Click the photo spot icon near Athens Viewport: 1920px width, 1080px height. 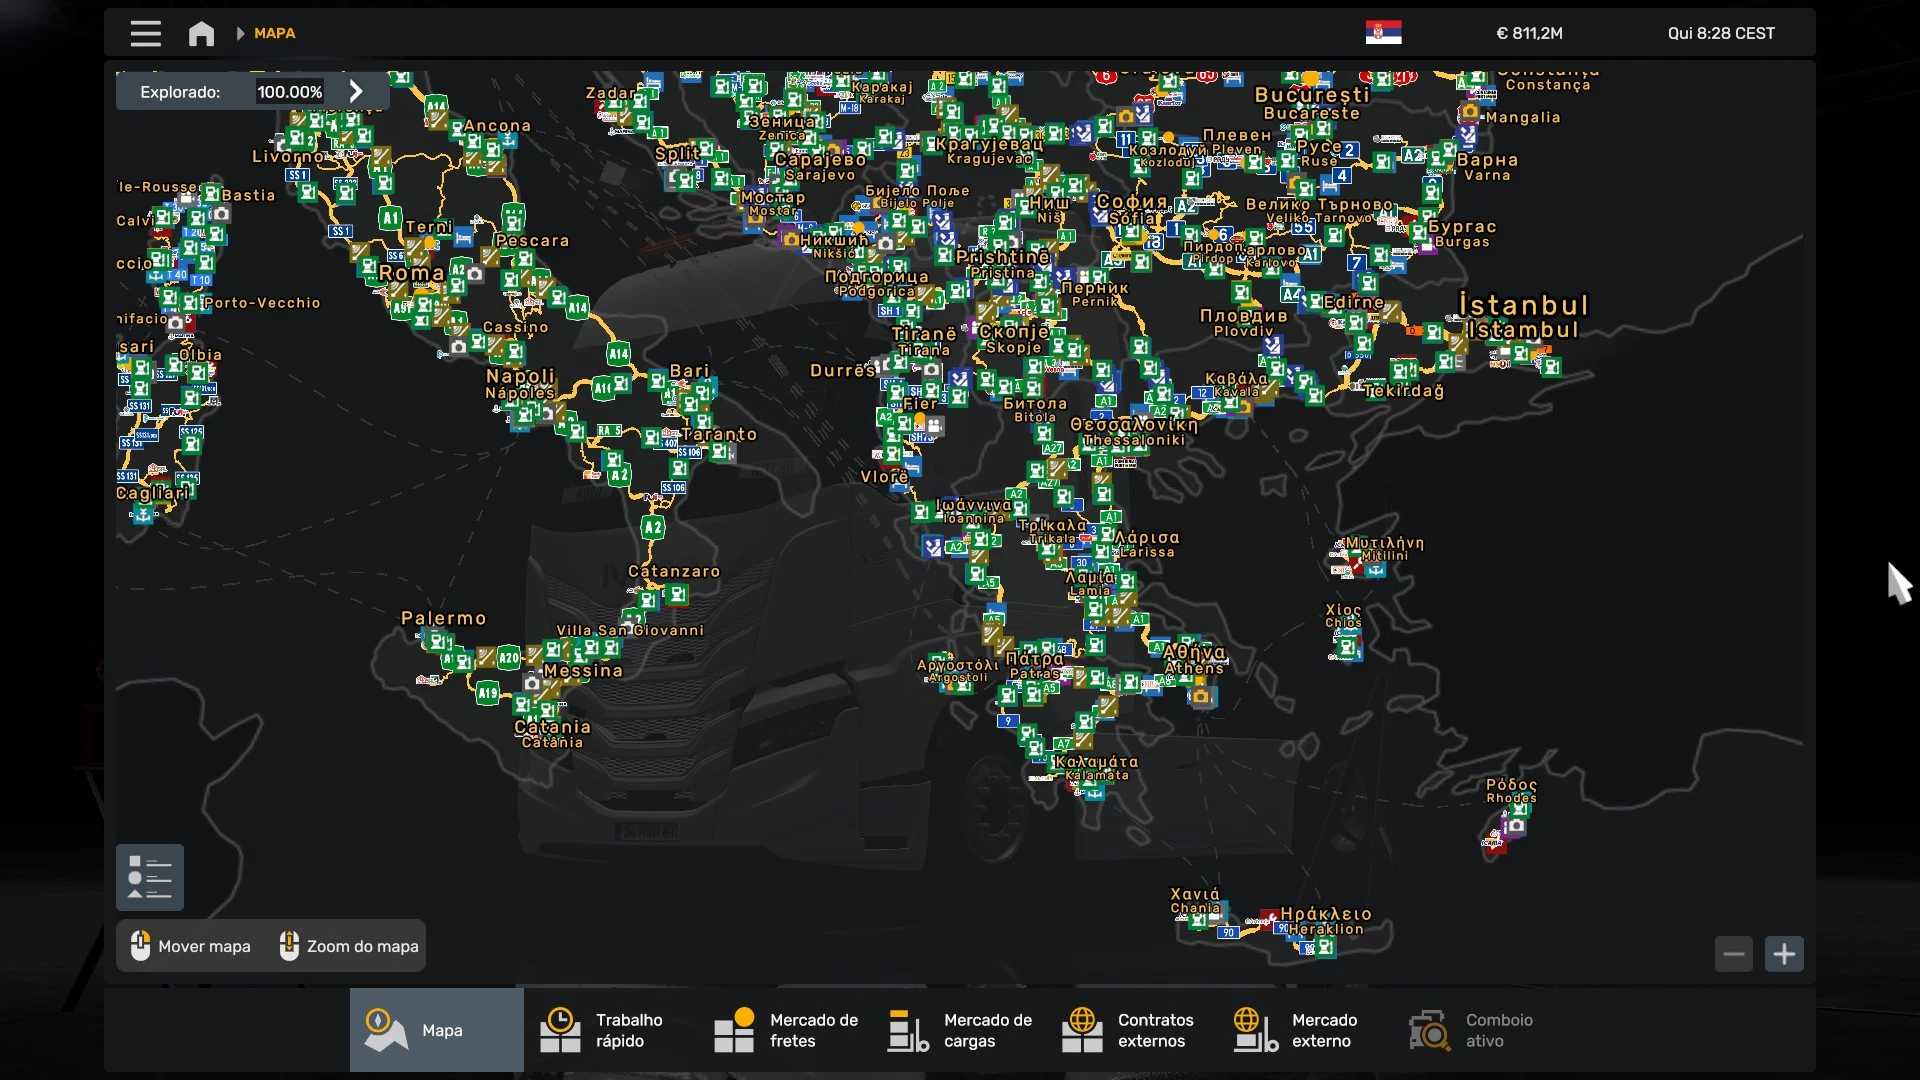[1201, 697]
